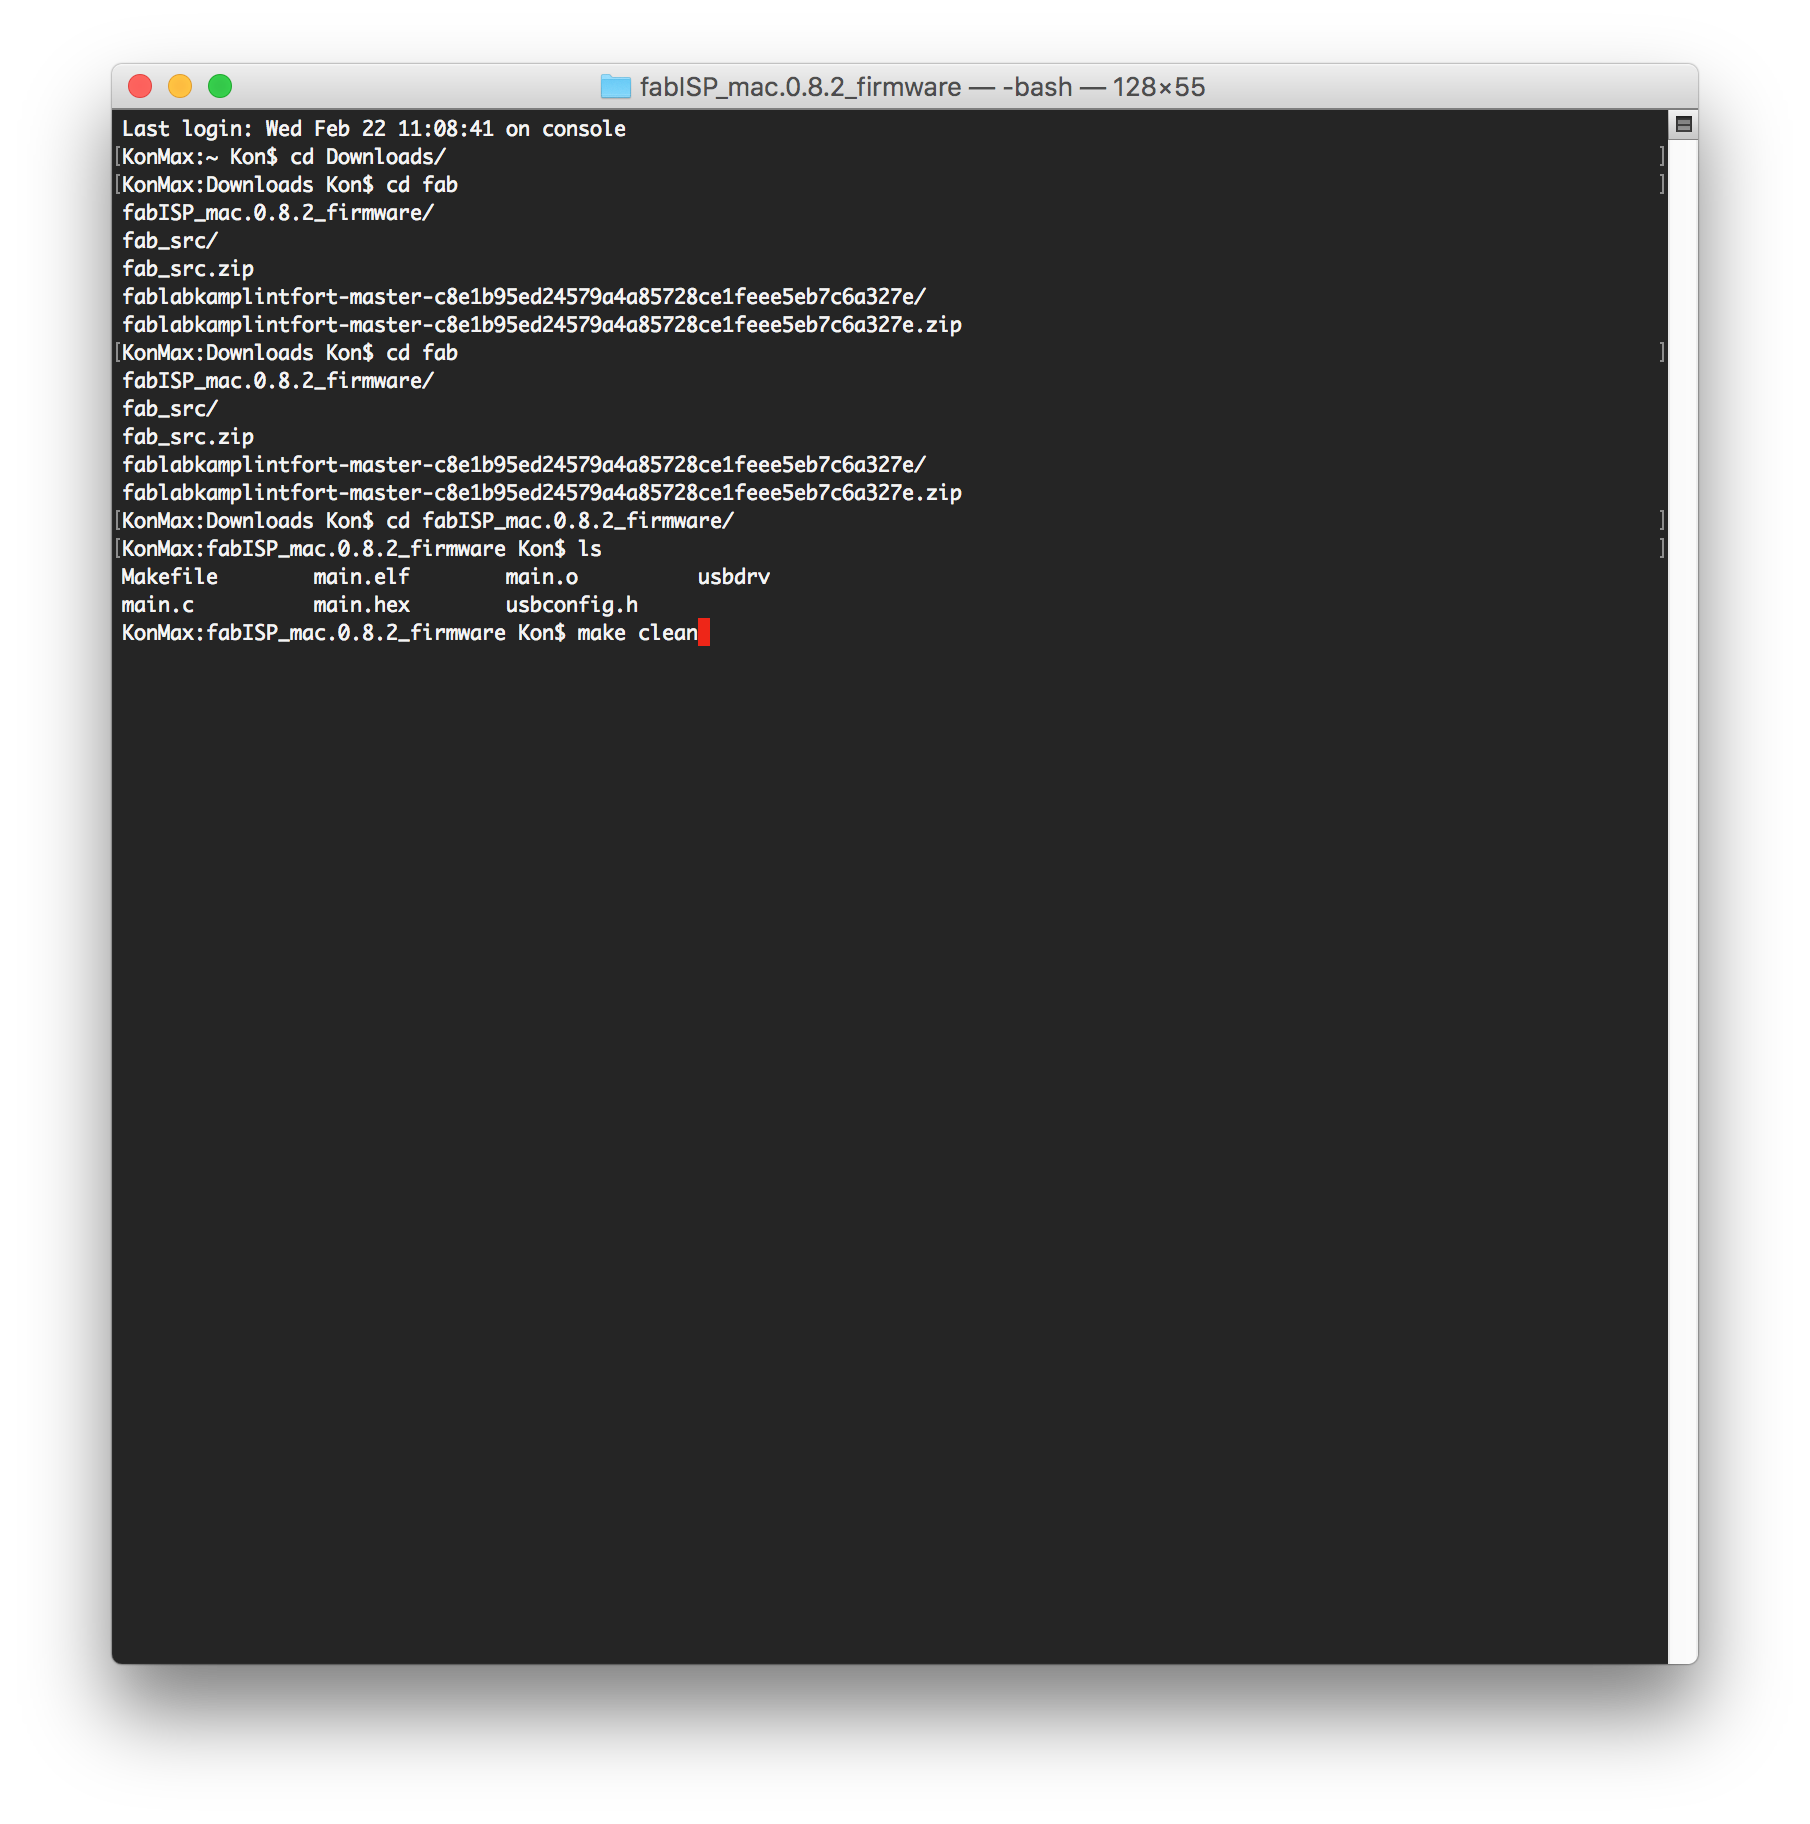
Task: Click 'Makefile' in ls output
Action: click(x=170, y=577)
